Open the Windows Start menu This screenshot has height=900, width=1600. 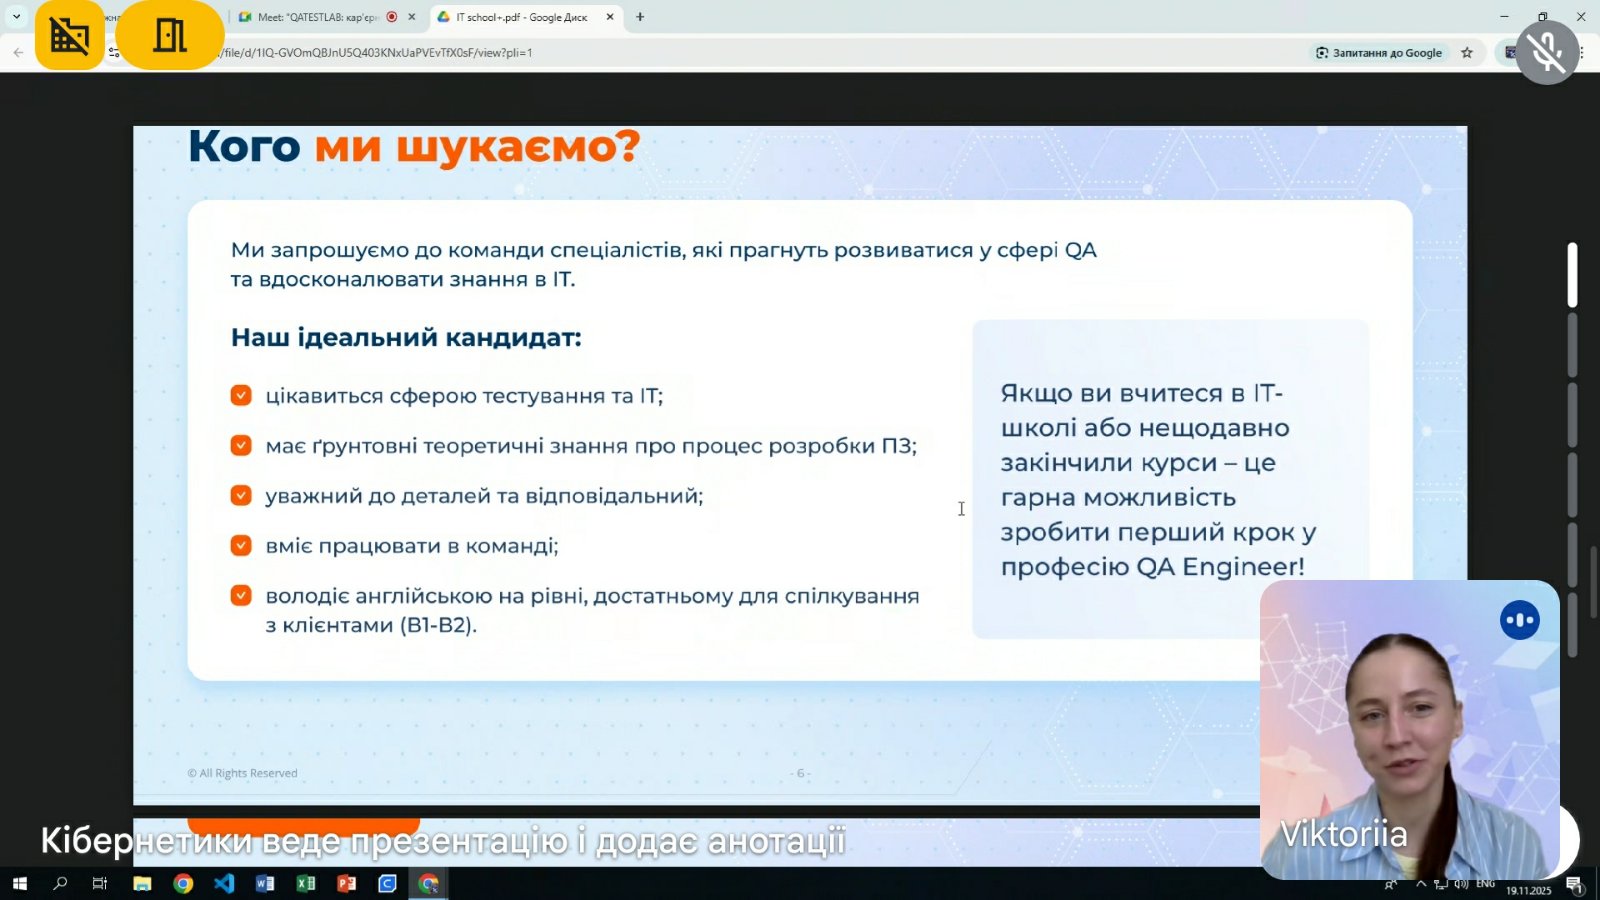(x=18, y=884)
